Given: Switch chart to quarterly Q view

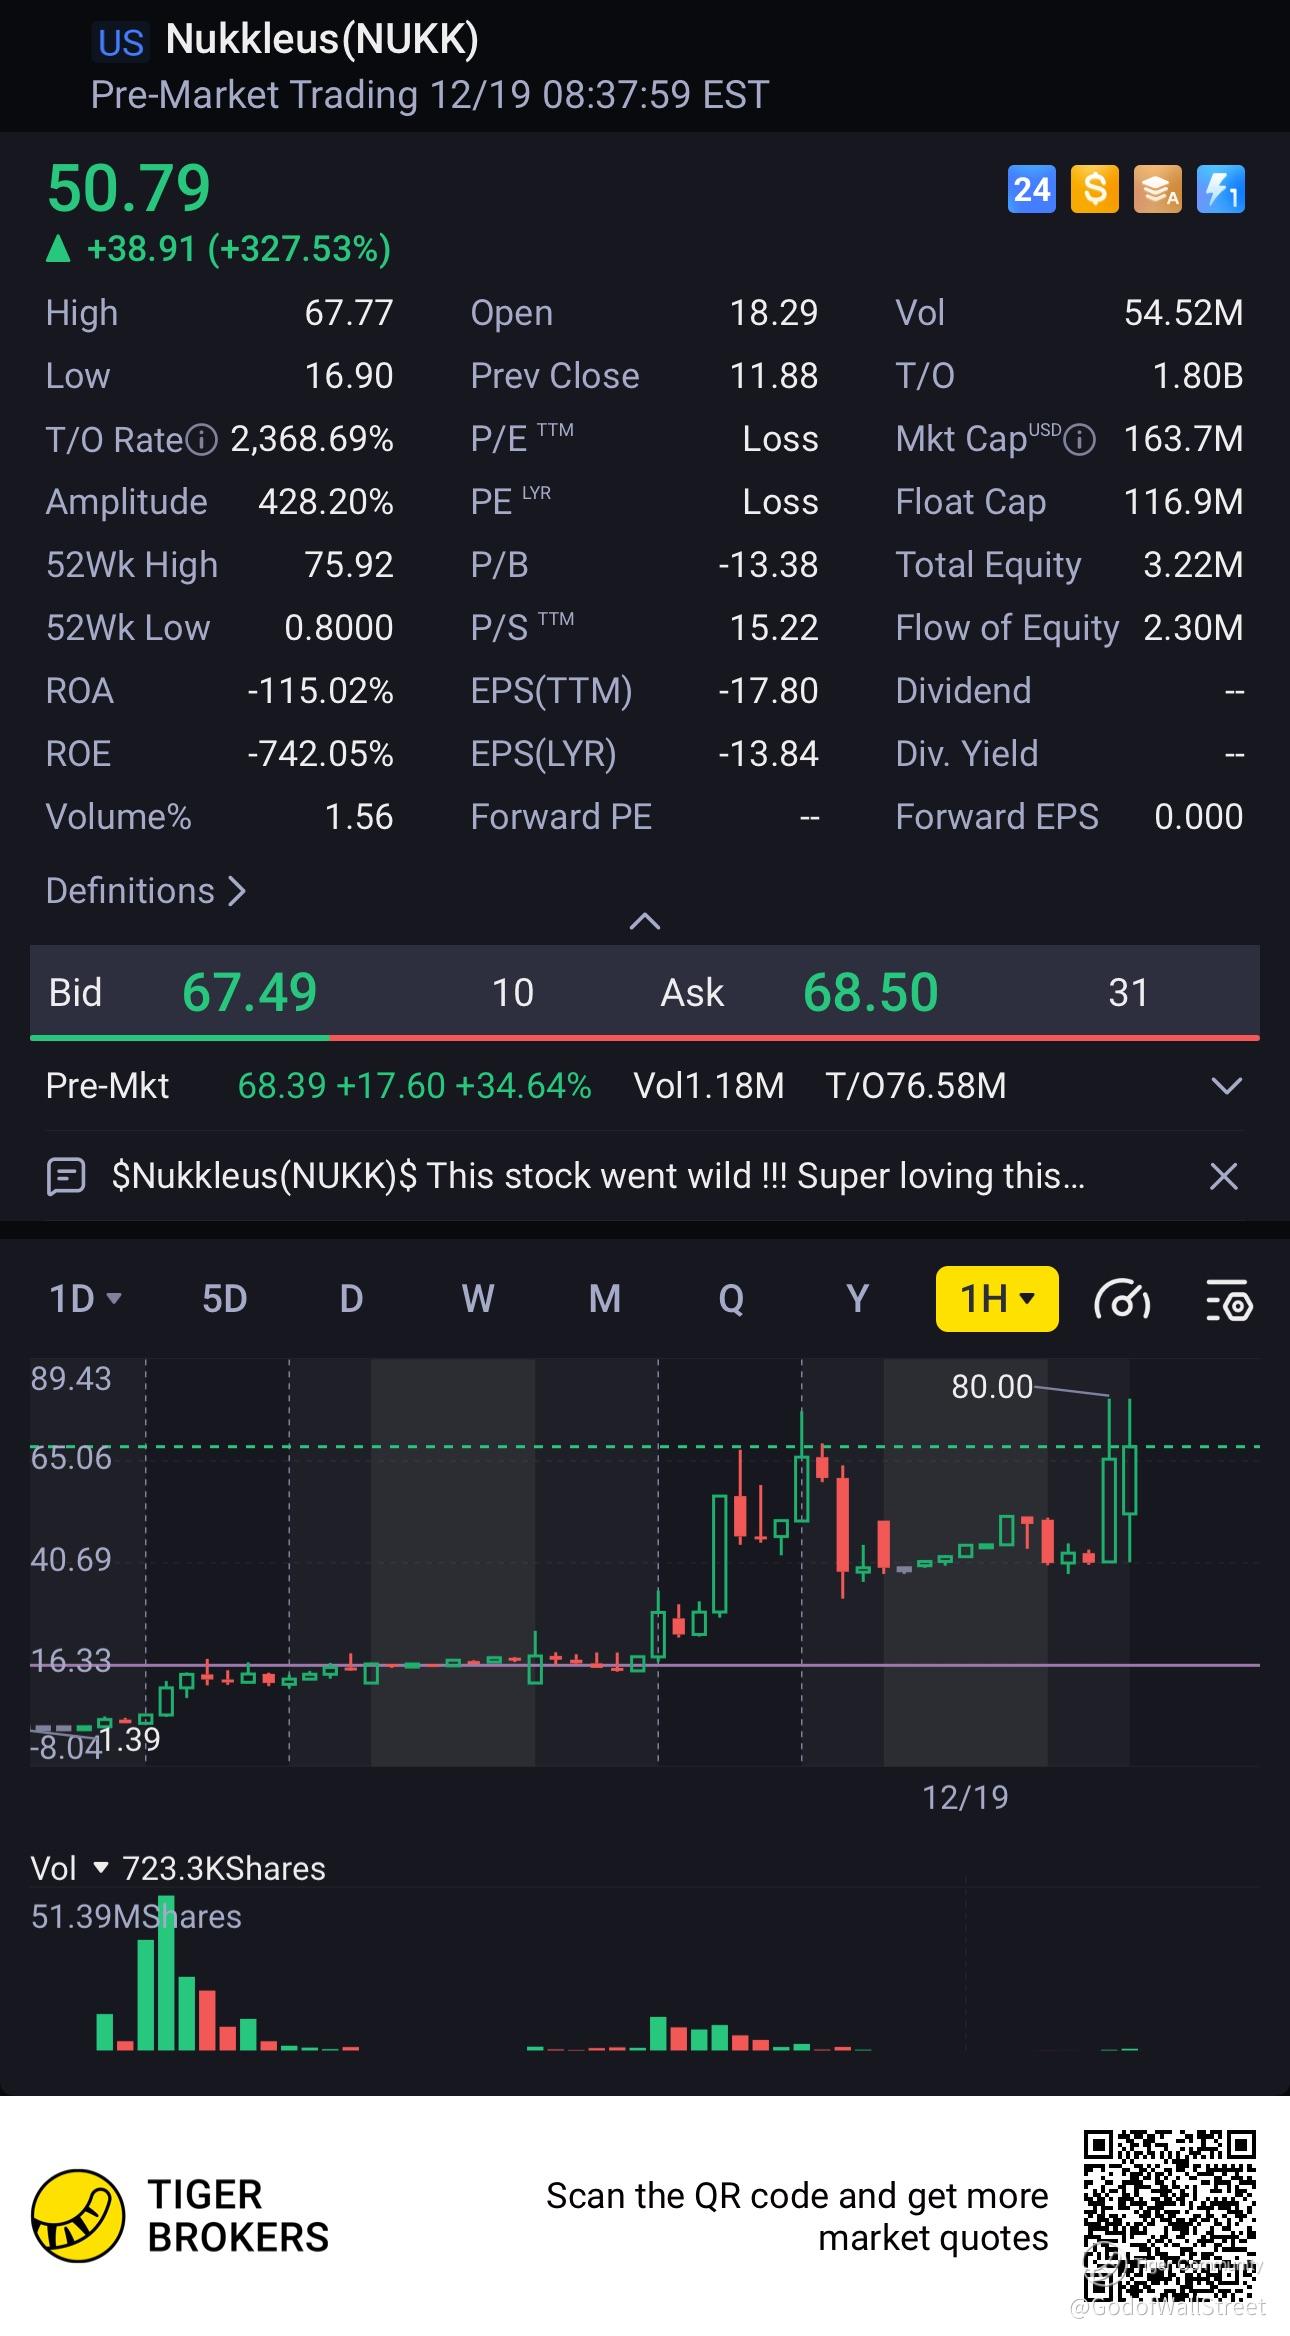Looking at the screenshot, I should coord(731,1299).
